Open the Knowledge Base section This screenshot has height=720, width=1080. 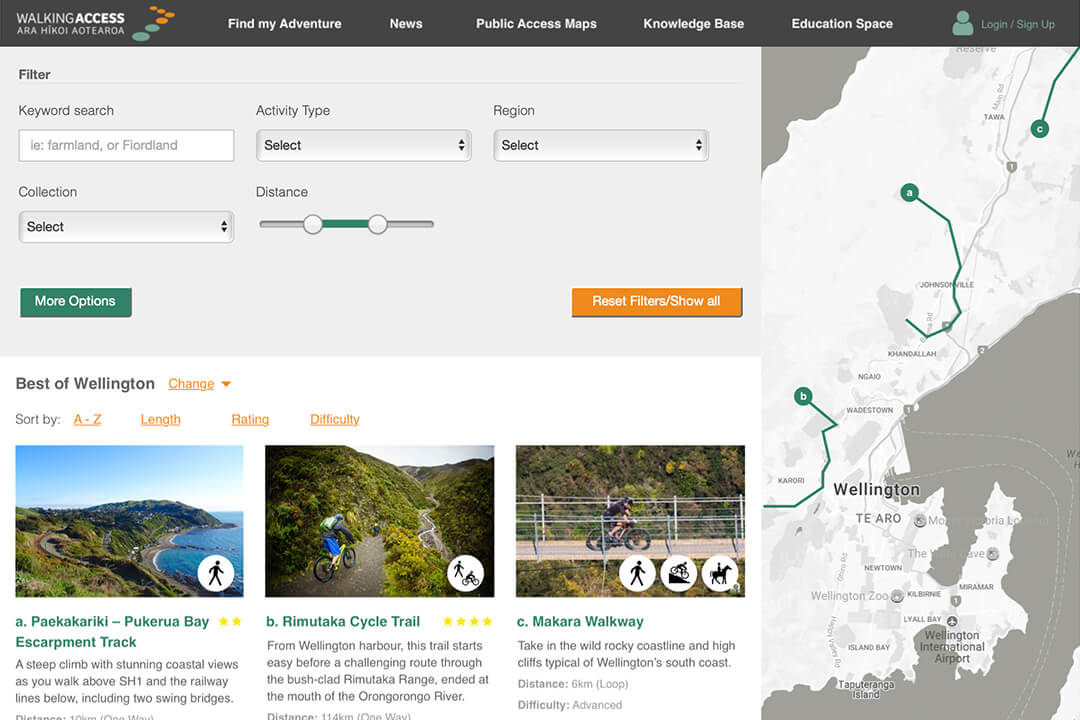(x=694, y=23)
